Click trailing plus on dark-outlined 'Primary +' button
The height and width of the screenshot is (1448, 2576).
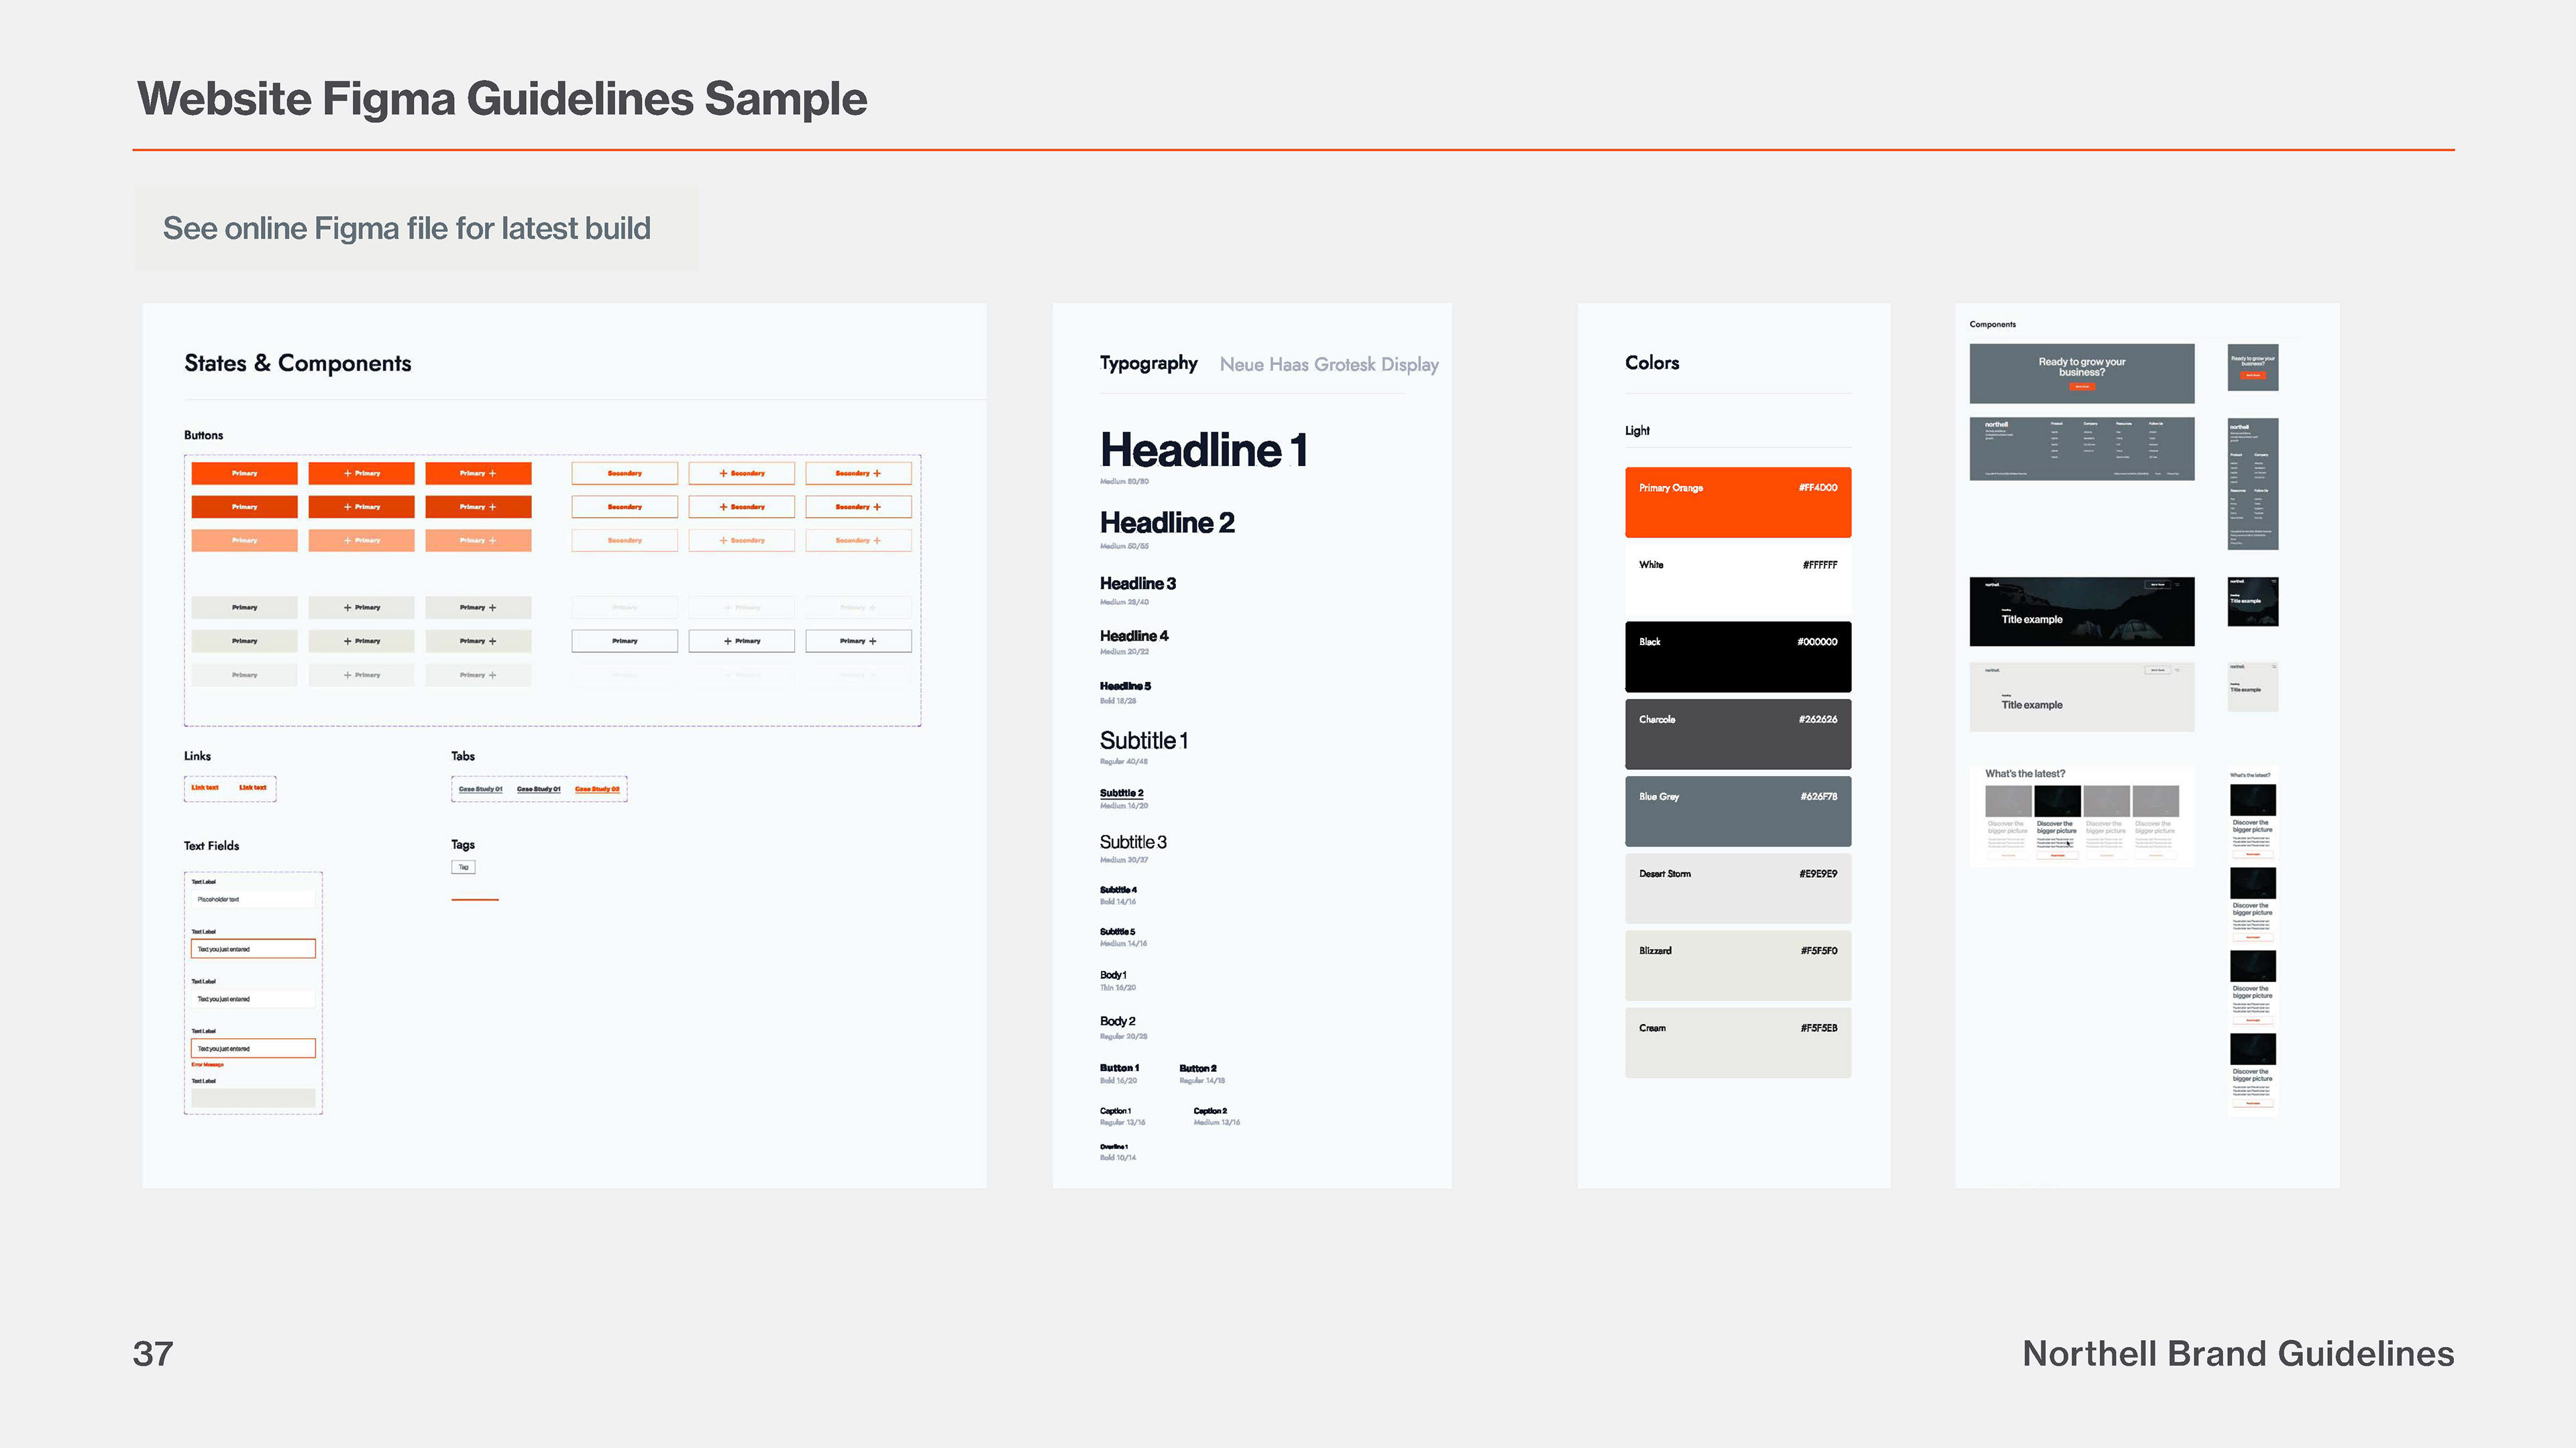click(873, 641)
